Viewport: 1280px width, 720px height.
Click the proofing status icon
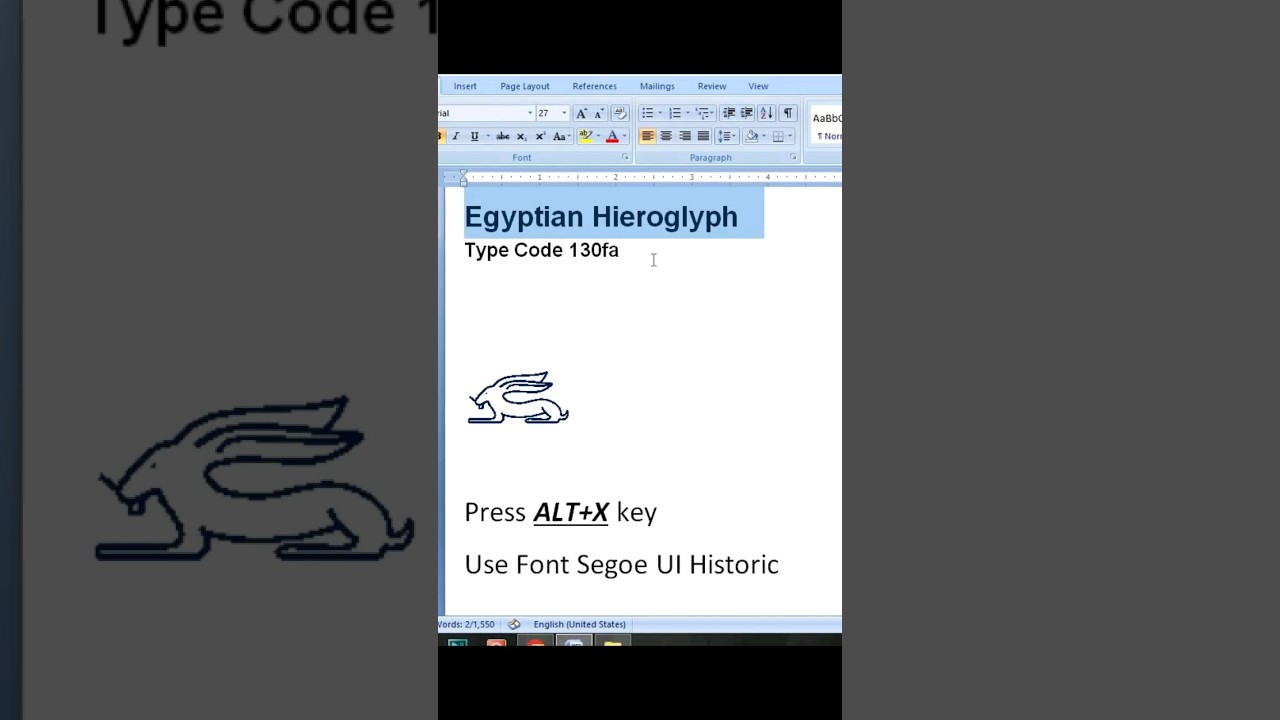pos(514,624)
